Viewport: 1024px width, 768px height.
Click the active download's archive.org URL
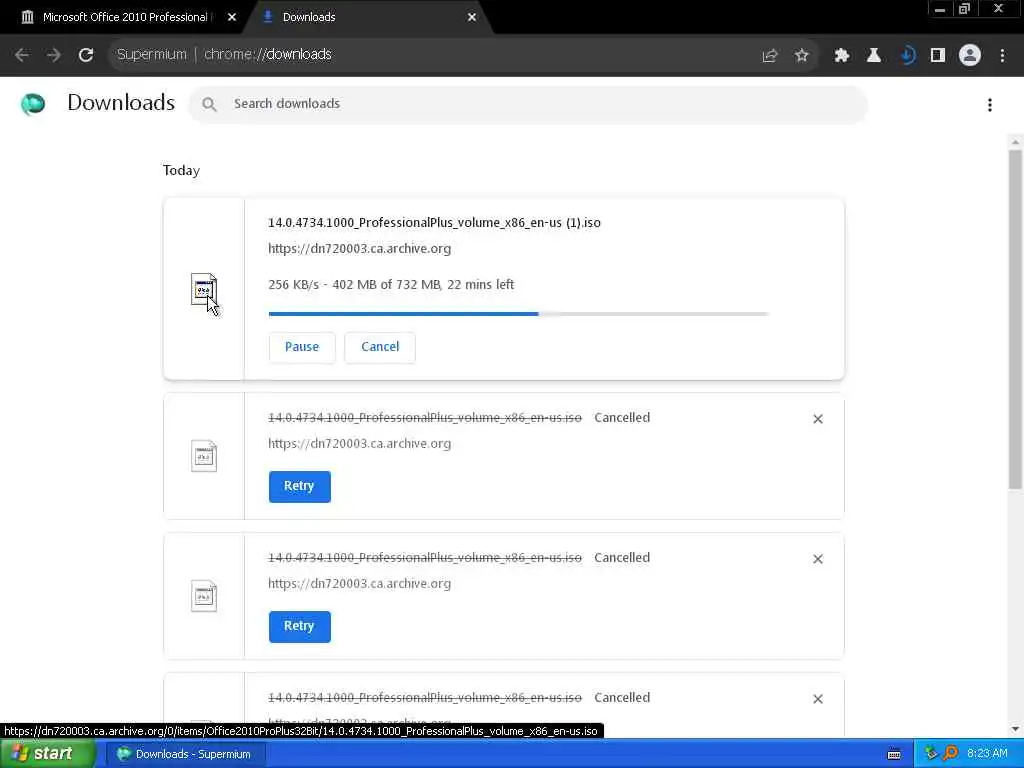point(360,249)
